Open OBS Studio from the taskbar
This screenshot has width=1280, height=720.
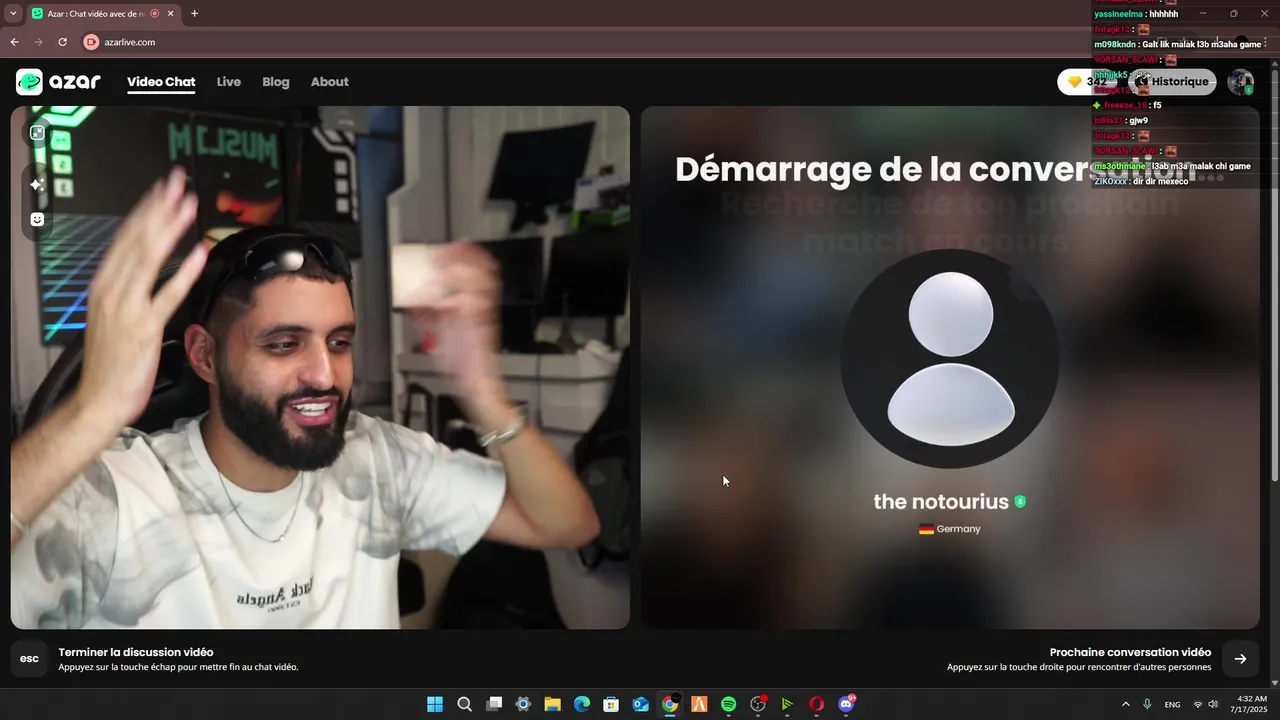pos(758,704)
